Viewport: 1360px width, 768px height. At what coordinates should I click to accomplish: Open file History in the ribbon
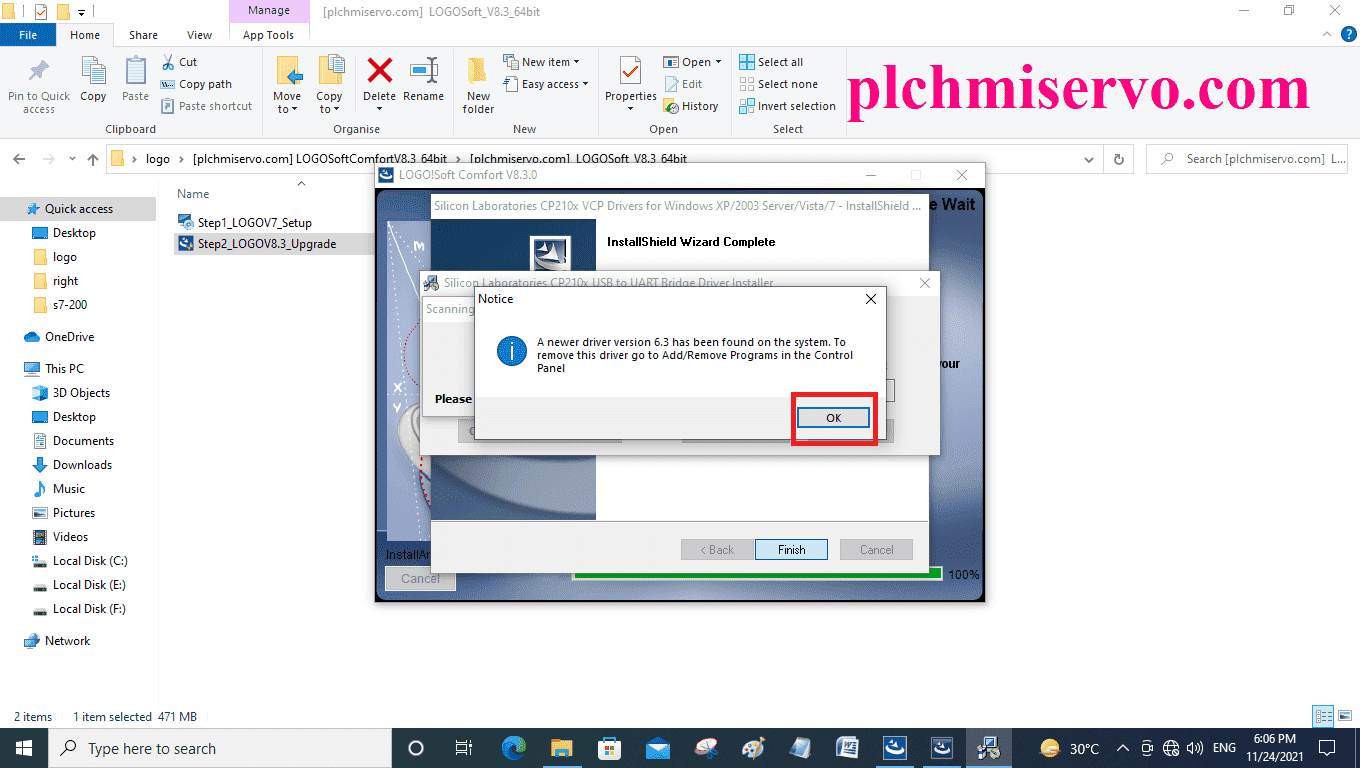coord(691,106)
